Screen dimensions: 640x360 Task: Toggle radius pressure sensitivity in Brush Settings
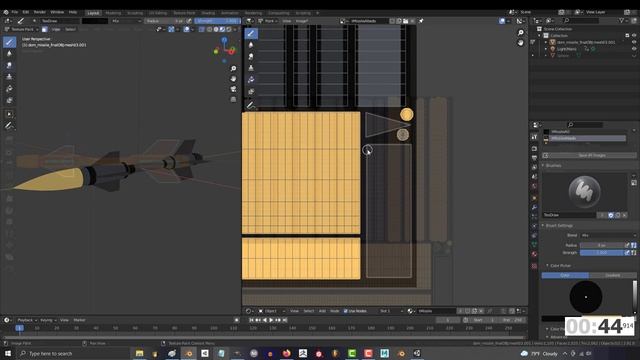tap(627, 245)
